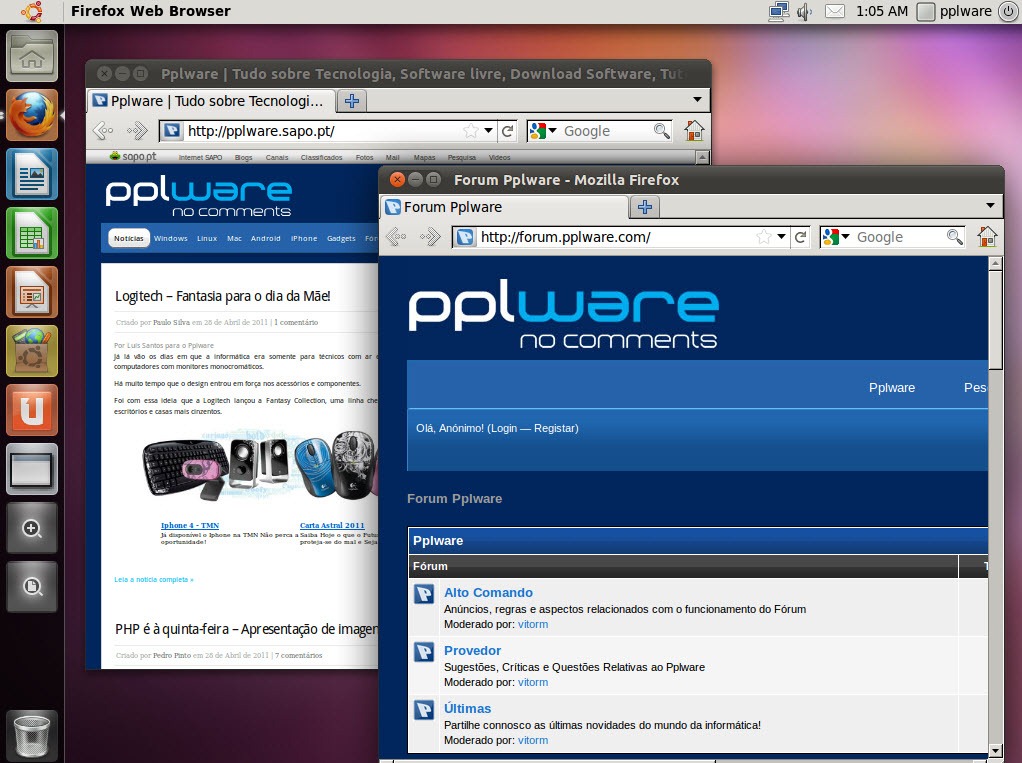Open the Files and Folders lens icon
This screenshot has width=1022, height=763.
(32, 587)
